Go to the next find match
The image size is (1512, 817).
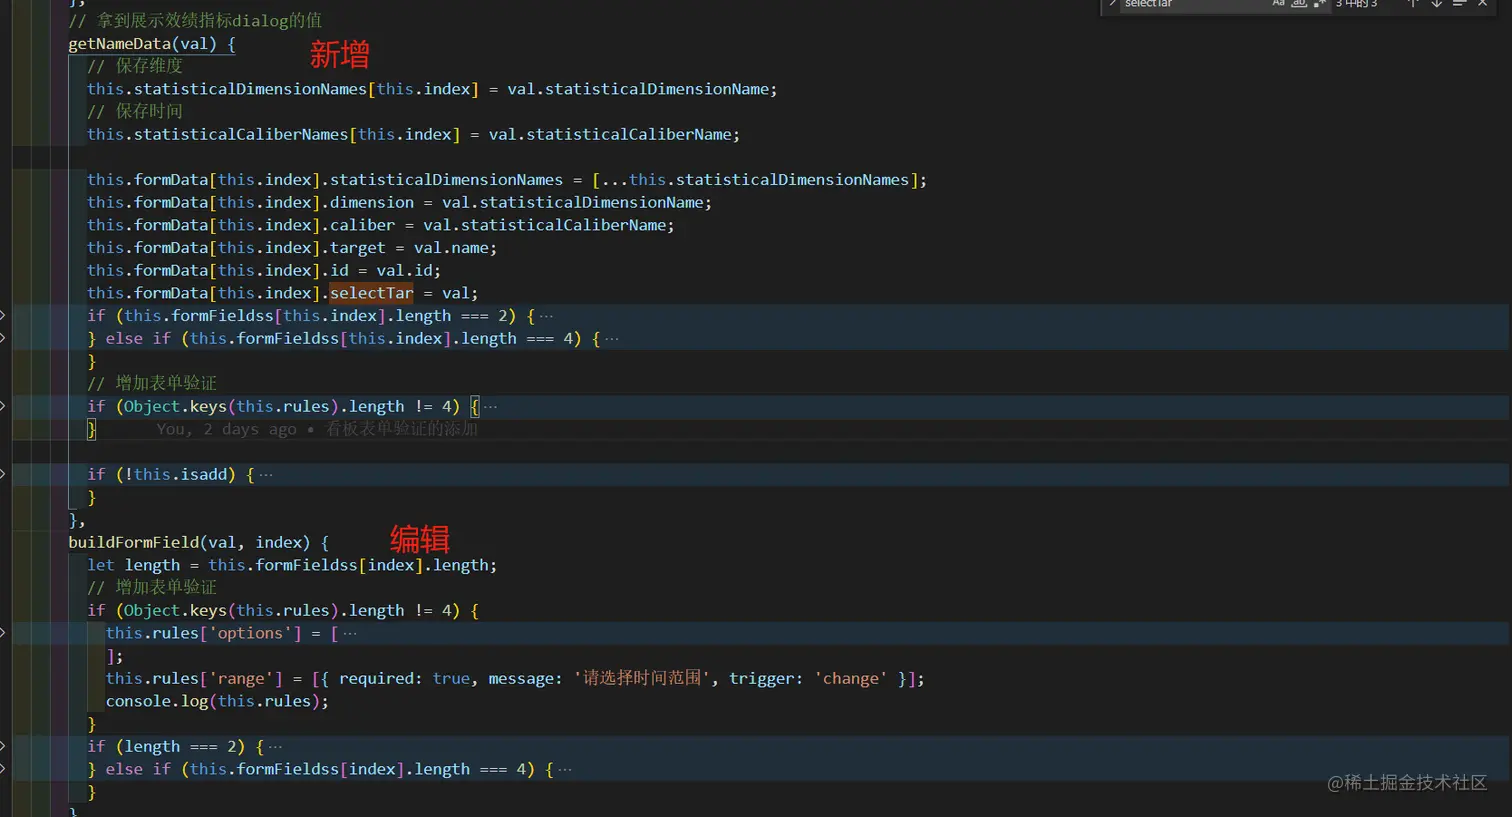coord(1437,3)
